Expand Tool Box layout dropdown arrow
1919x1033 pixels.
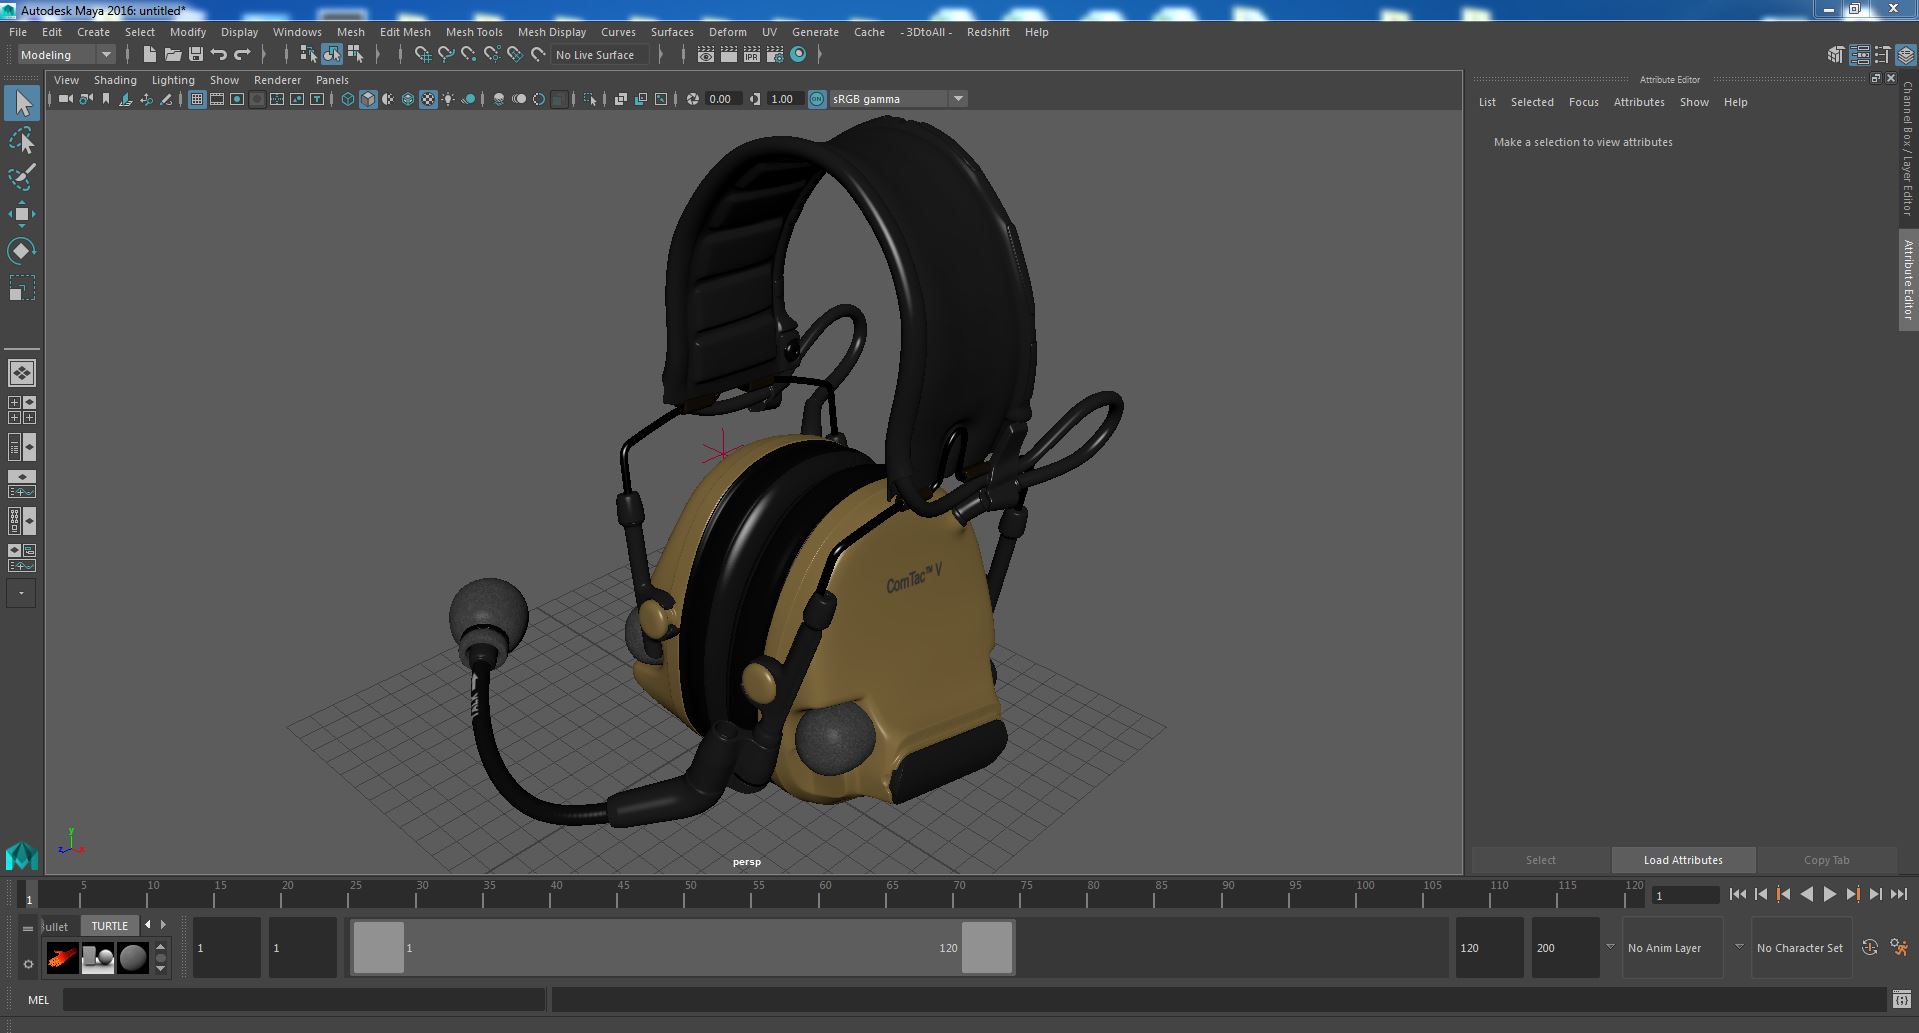(21, 593)
